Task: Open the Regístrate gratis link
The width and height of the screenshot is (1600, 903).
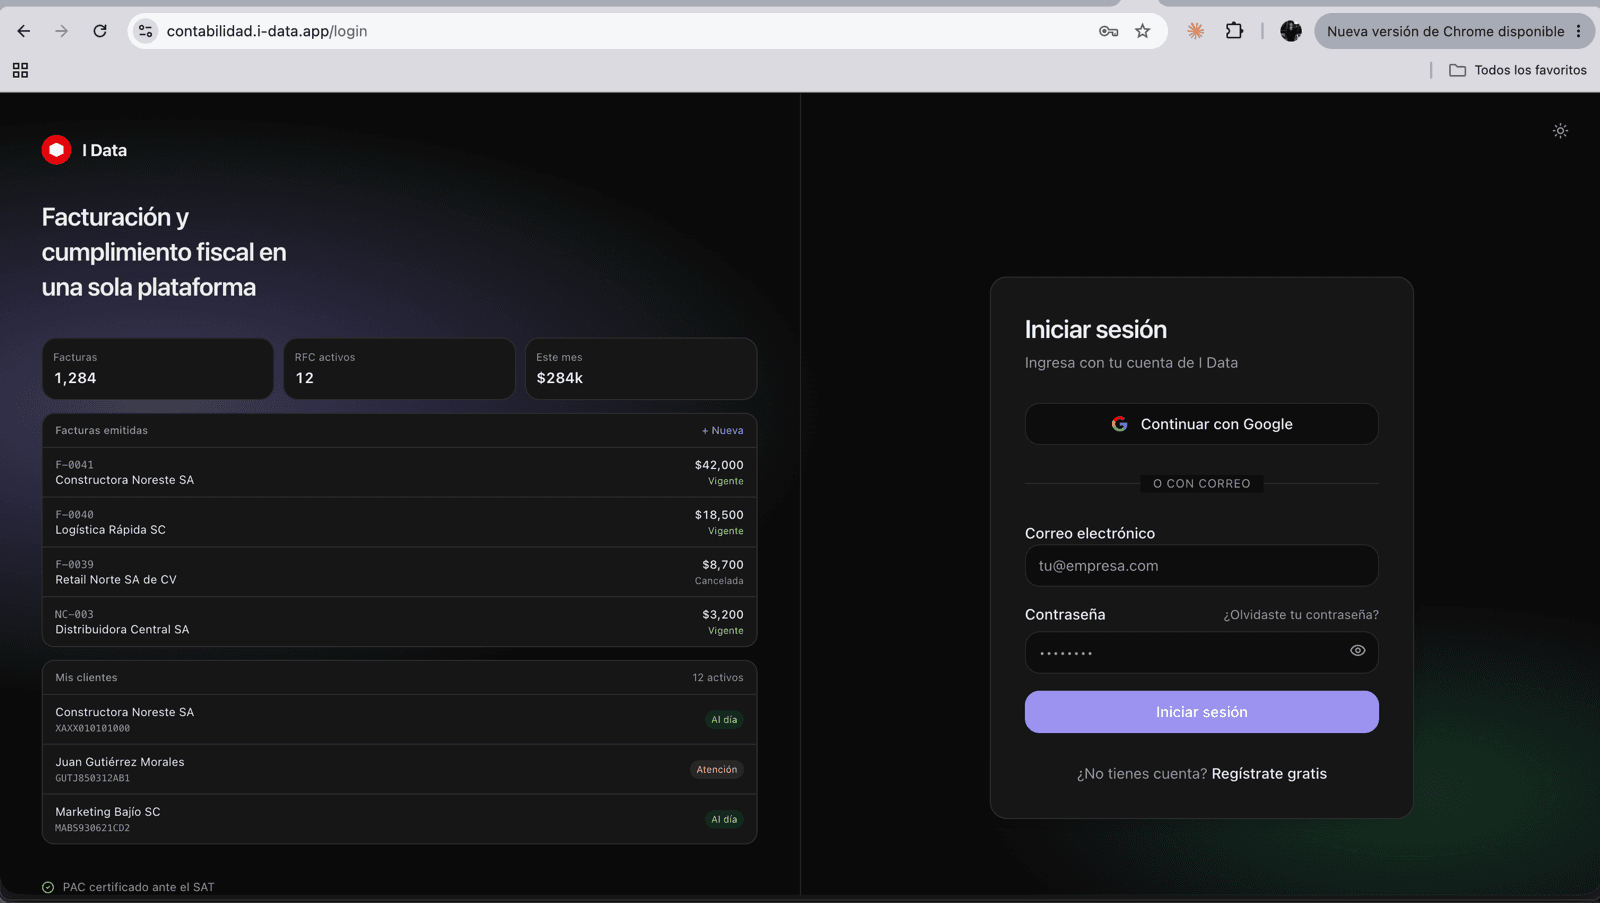Action: click(1269, 774)
